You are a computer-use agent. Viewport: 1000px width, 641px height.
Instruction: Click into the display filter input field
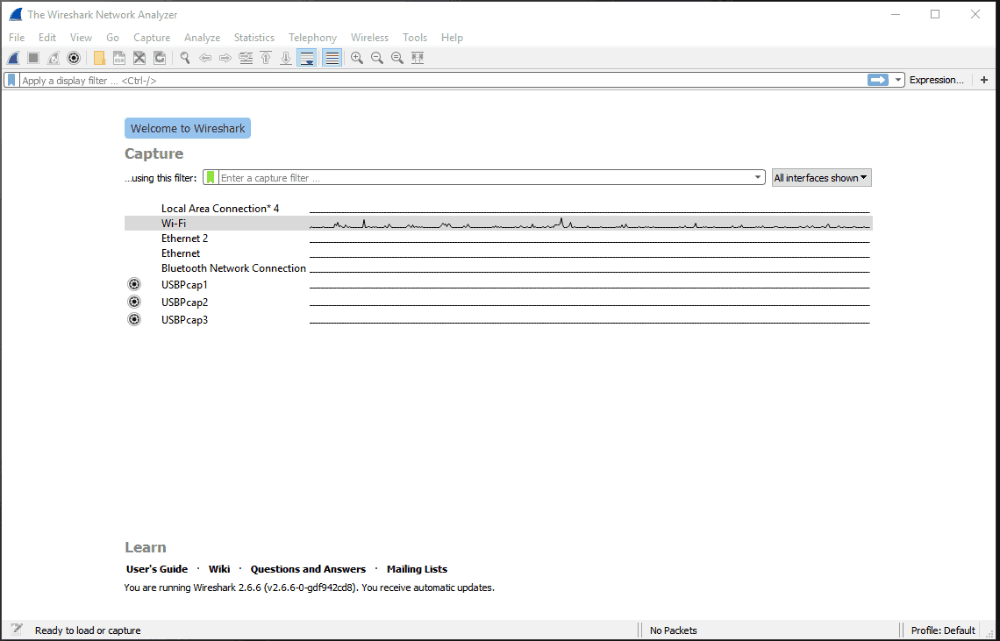443,80
